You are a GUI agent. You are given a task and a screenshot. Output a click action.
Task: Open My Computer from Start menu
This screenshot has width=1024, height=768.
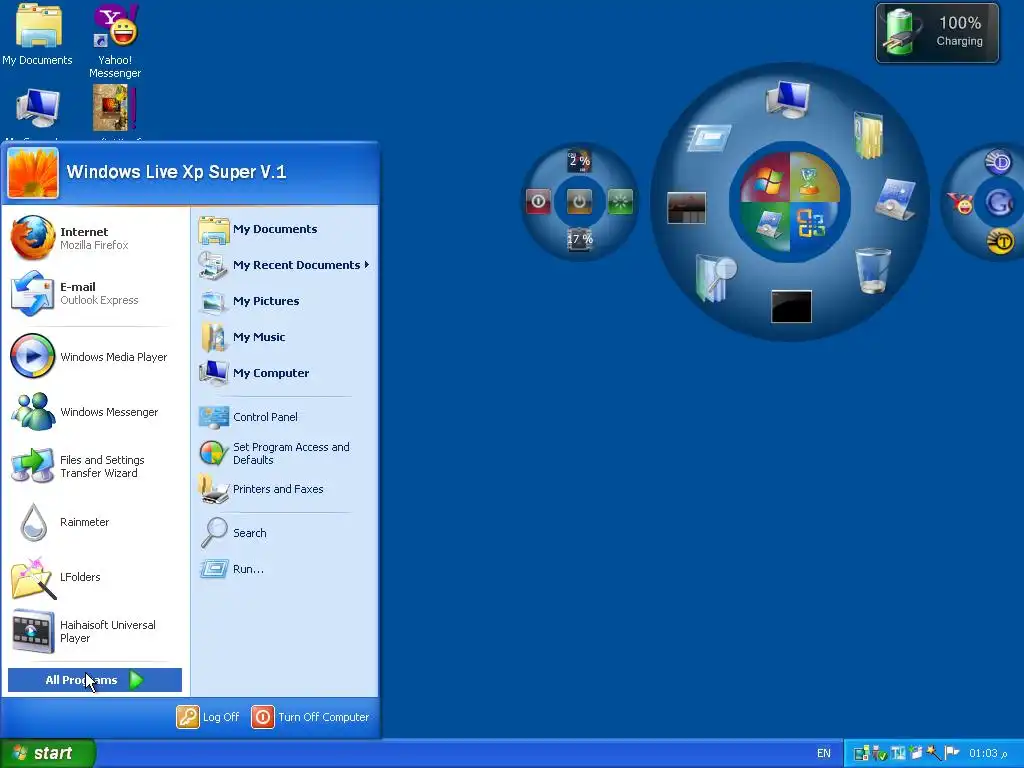tap(284, 373)
